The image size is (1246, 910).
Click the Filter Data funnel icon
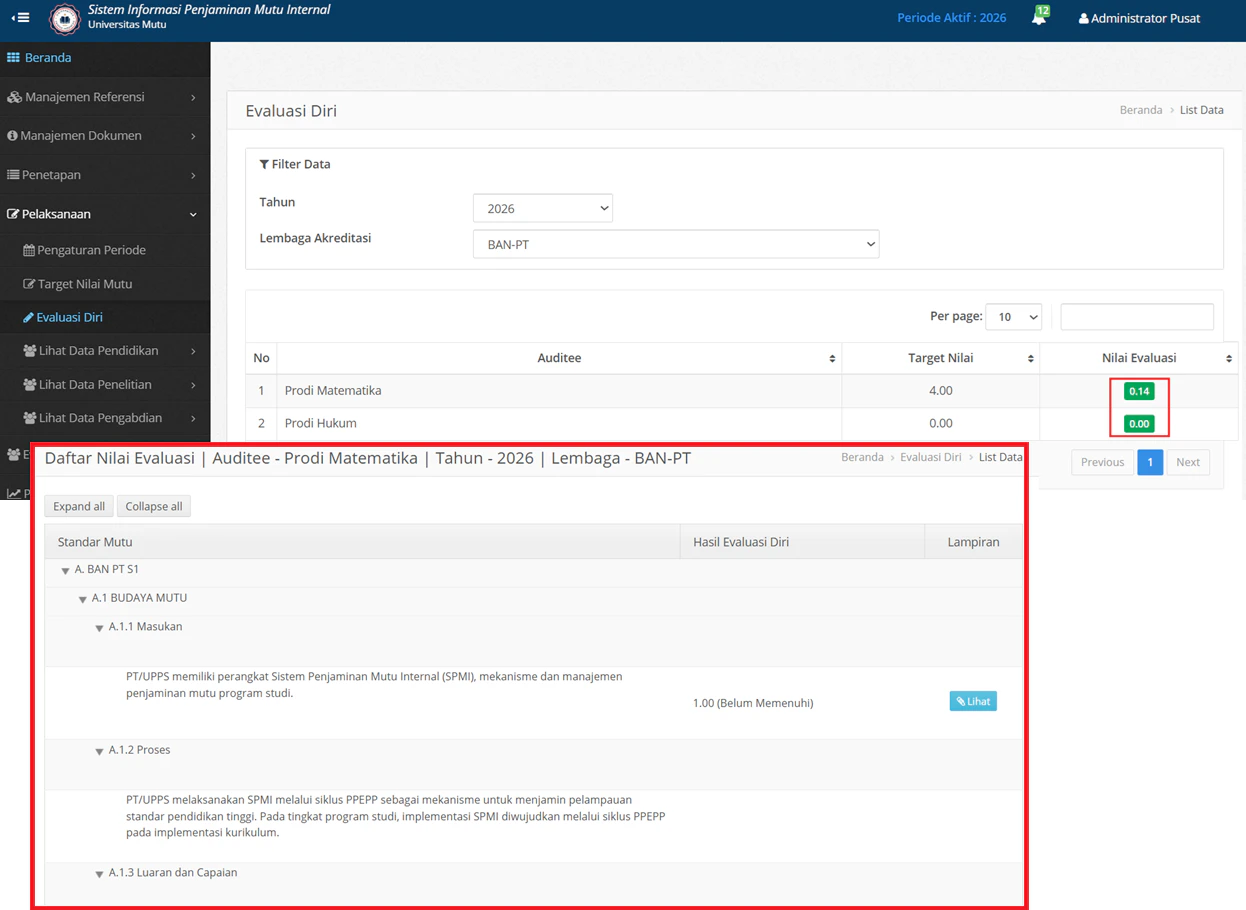point(264,163)
